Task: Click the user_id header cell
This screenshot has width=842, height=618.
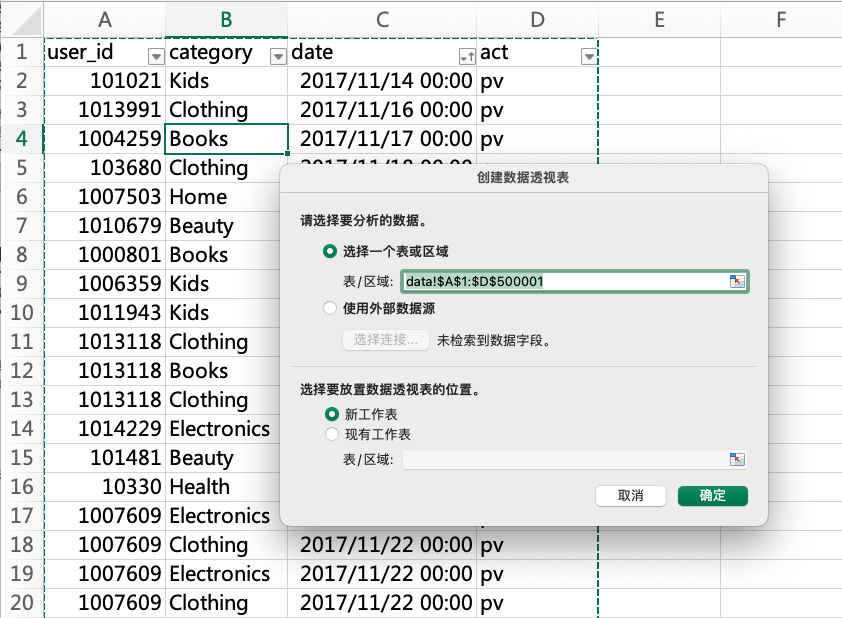Action: point(105,53)
